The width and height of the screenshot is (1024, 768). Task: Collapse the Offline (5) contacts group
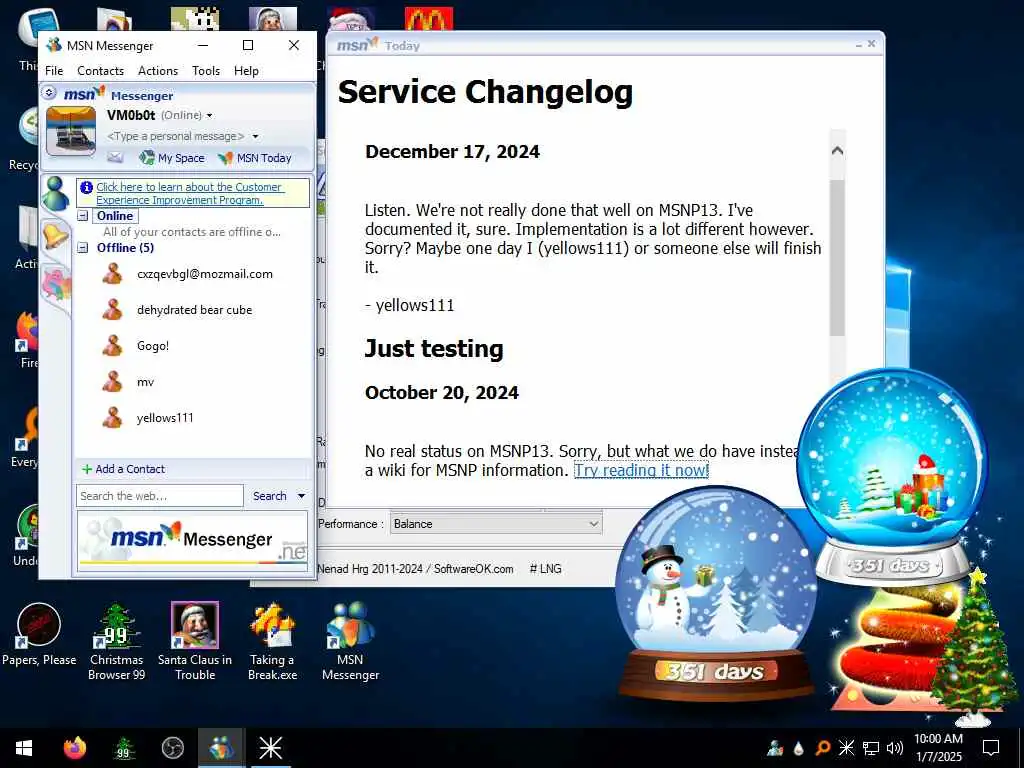83,248
